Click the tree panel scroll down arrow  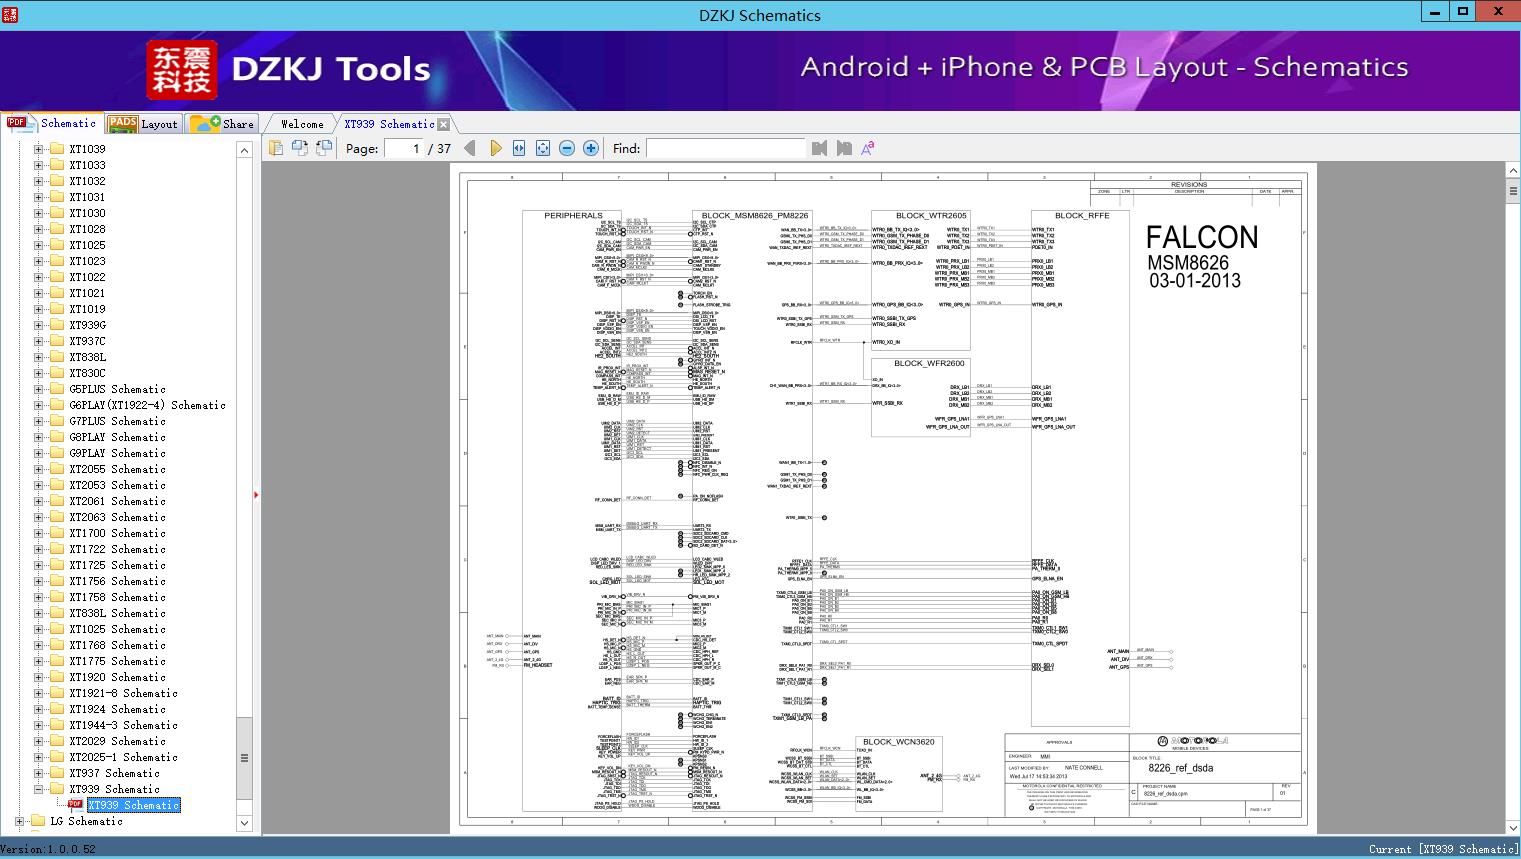[x=244, y=823]
